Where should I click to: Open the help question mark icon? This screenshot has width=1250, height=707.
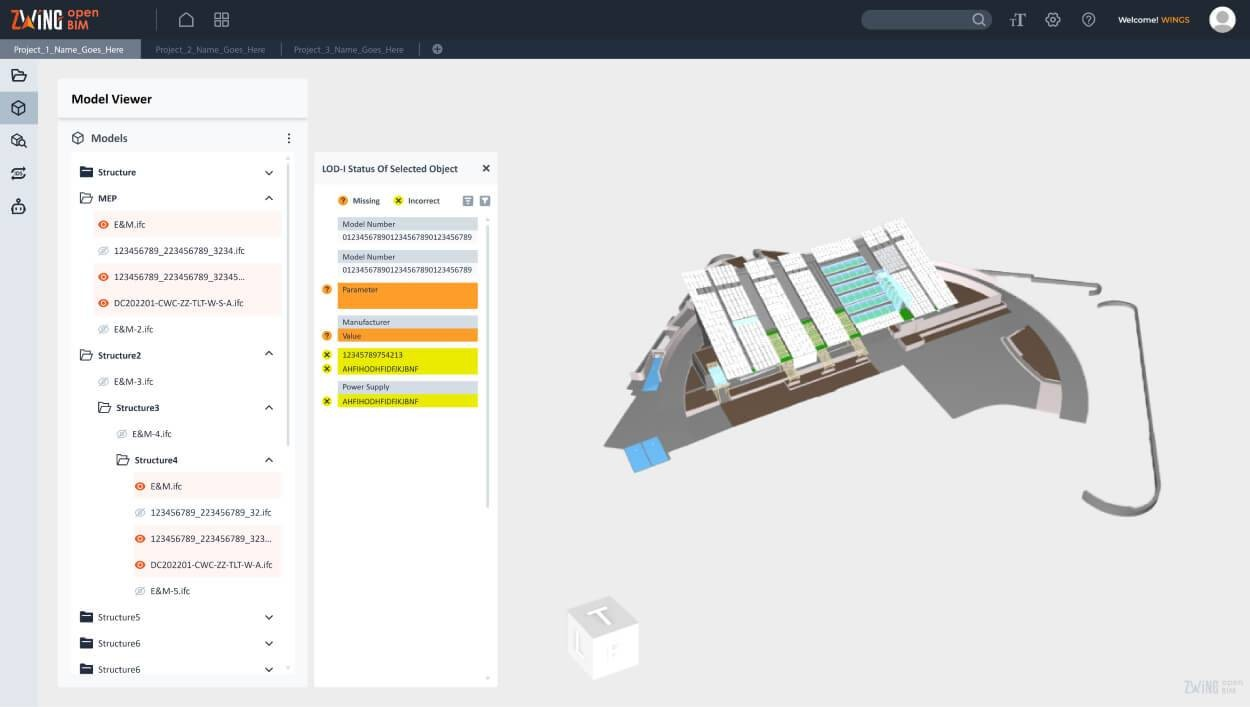tap(1089, 20)
